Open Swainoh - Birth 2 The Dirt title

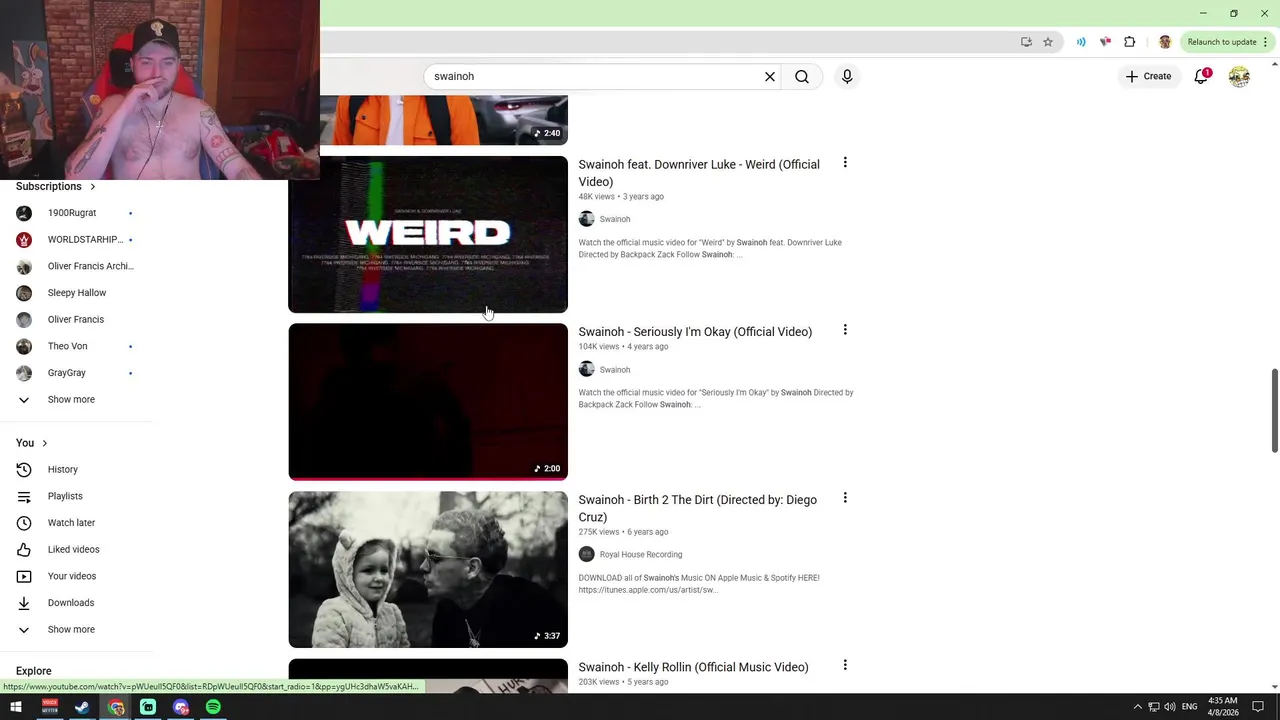(x=697, y=508)
